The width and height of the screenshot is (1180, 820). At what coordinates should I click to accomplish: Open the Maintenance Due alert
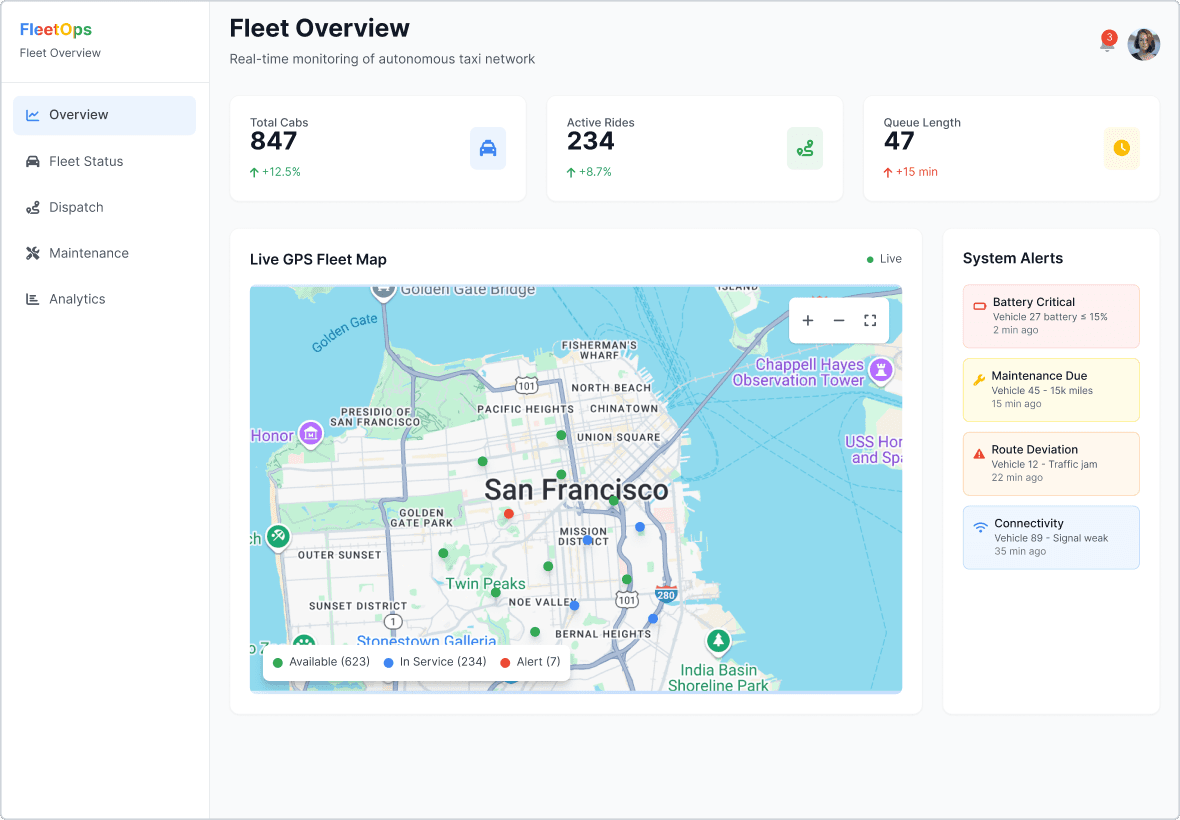tap(1051, 390)
